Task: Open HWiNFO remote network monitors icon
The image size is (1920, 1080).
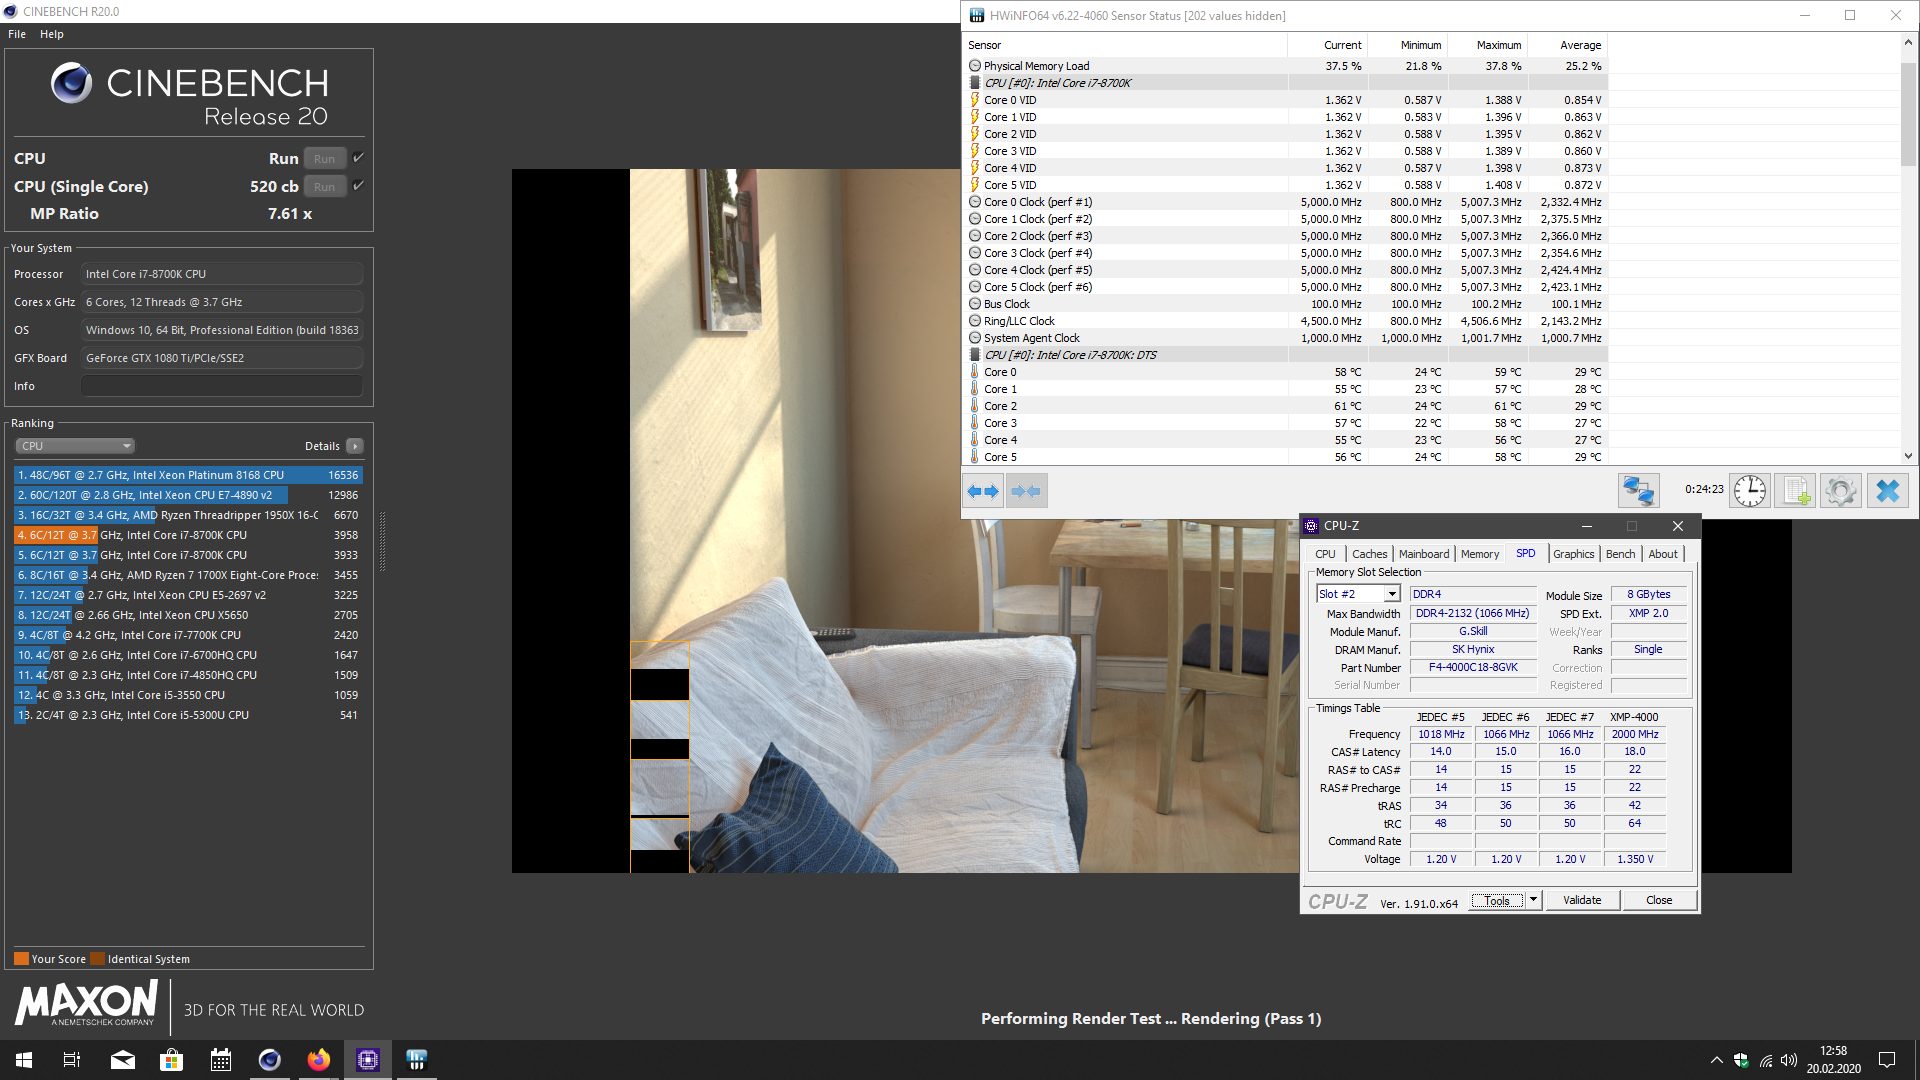Action: coord(1639,491)
